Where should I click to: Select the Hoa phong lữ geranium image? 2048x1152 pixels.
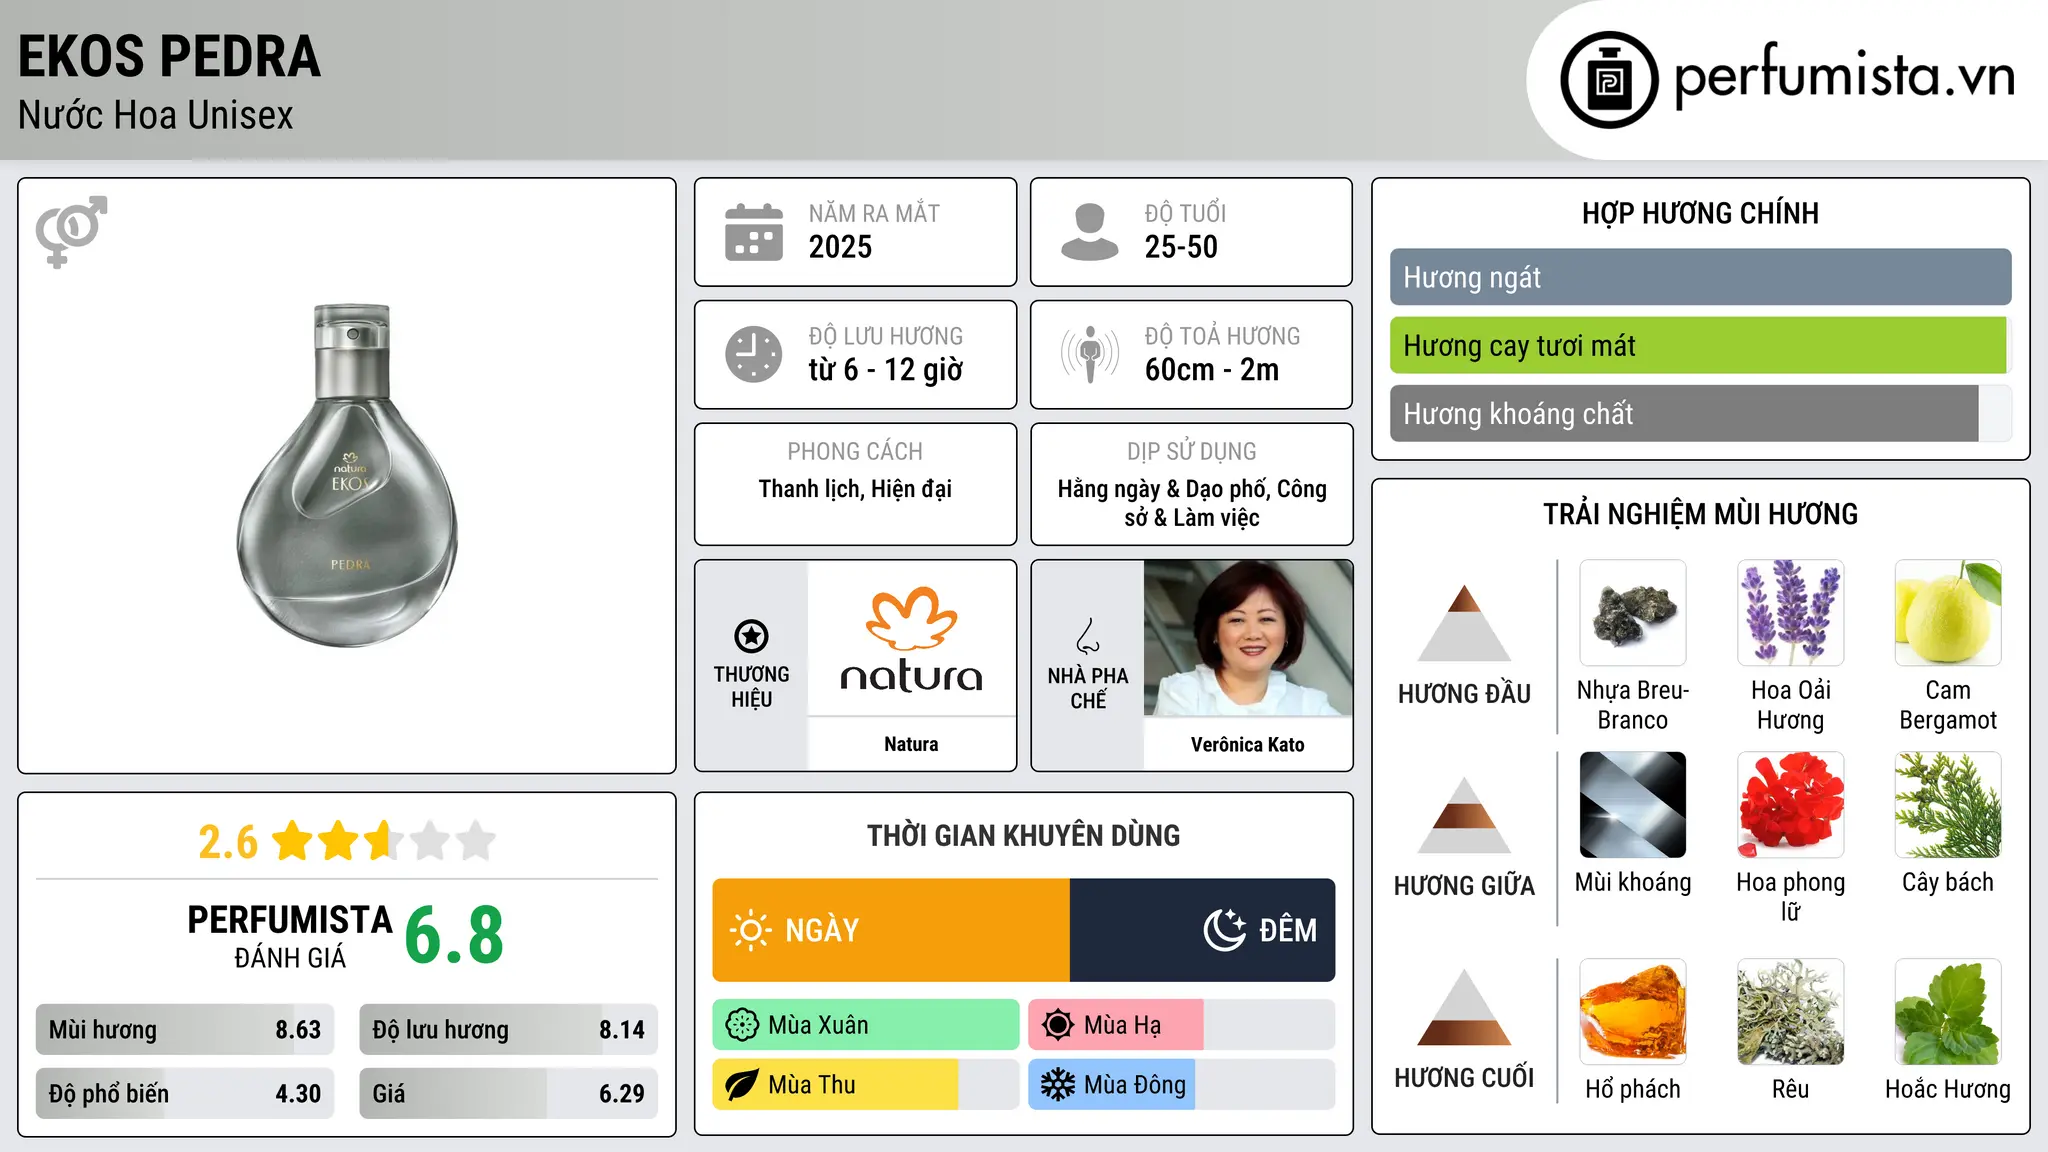coord(1790,805)
